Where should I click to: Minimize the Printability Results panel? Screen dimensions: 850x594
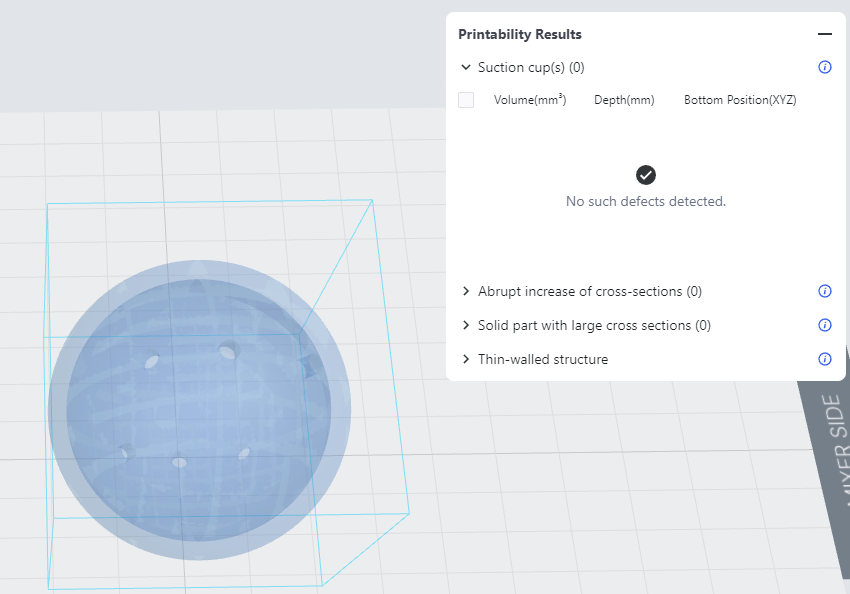click(x=825, y=34)
